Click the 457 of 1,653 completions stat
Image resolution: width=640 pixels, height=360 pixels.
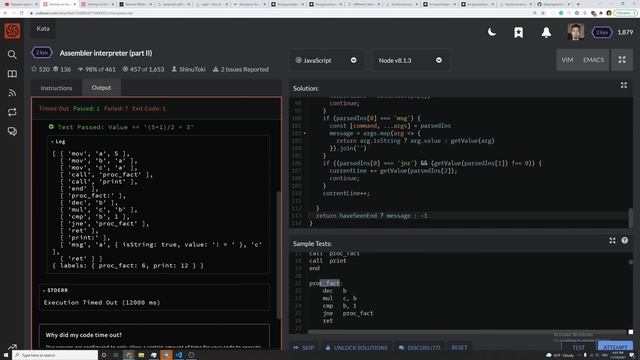click(143, 69)
